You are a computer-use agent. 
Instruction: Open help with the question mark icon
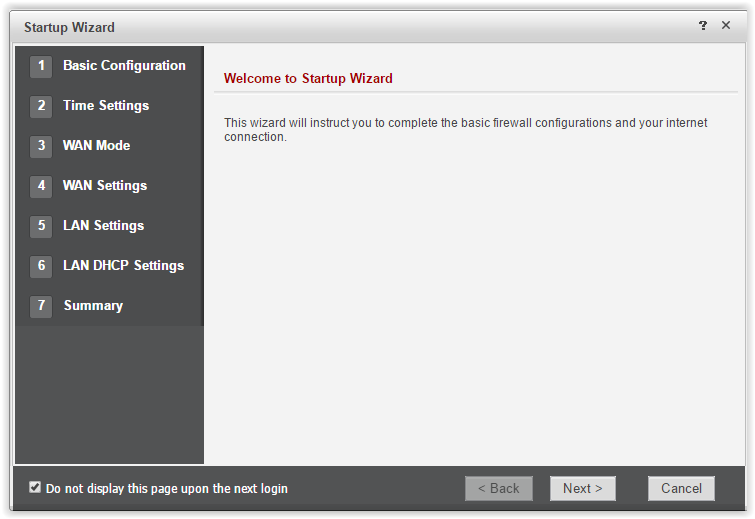(x=703, y=26)
